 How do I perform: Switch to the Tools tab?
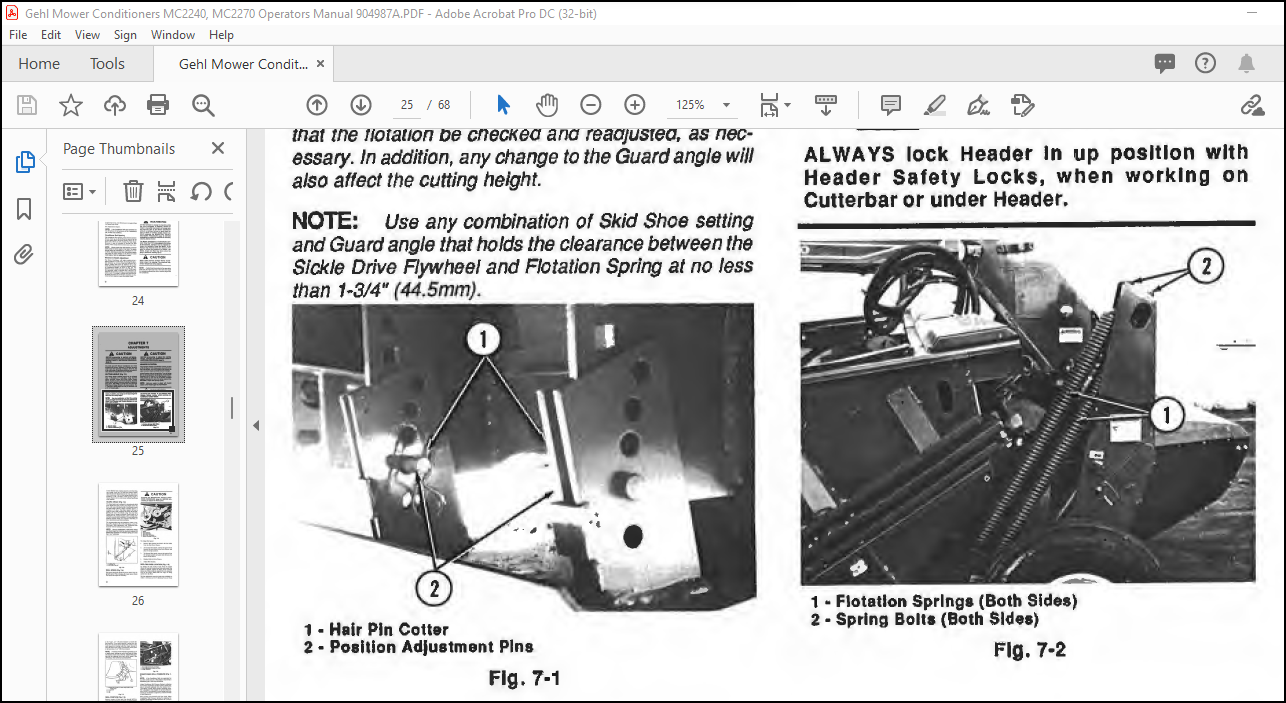point(107,63)
